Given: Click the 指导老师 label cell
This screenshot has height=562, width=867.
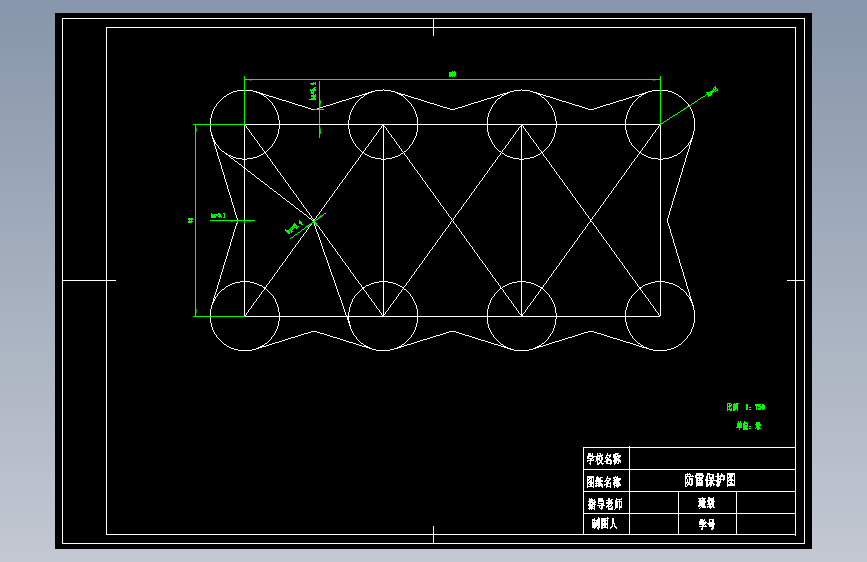Looking at the screenshot, I should point(605,503).
